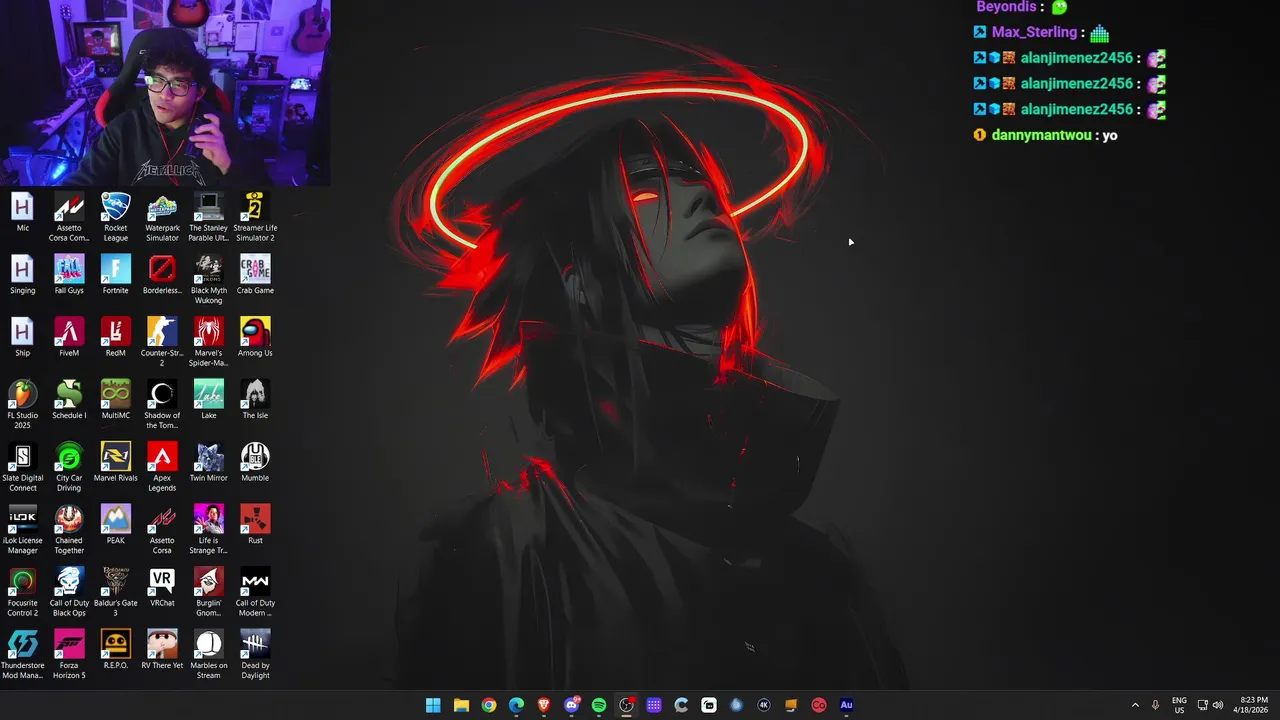Launch The Isle desktop icon
1280x720 pixels.
(x=255, y=400)
